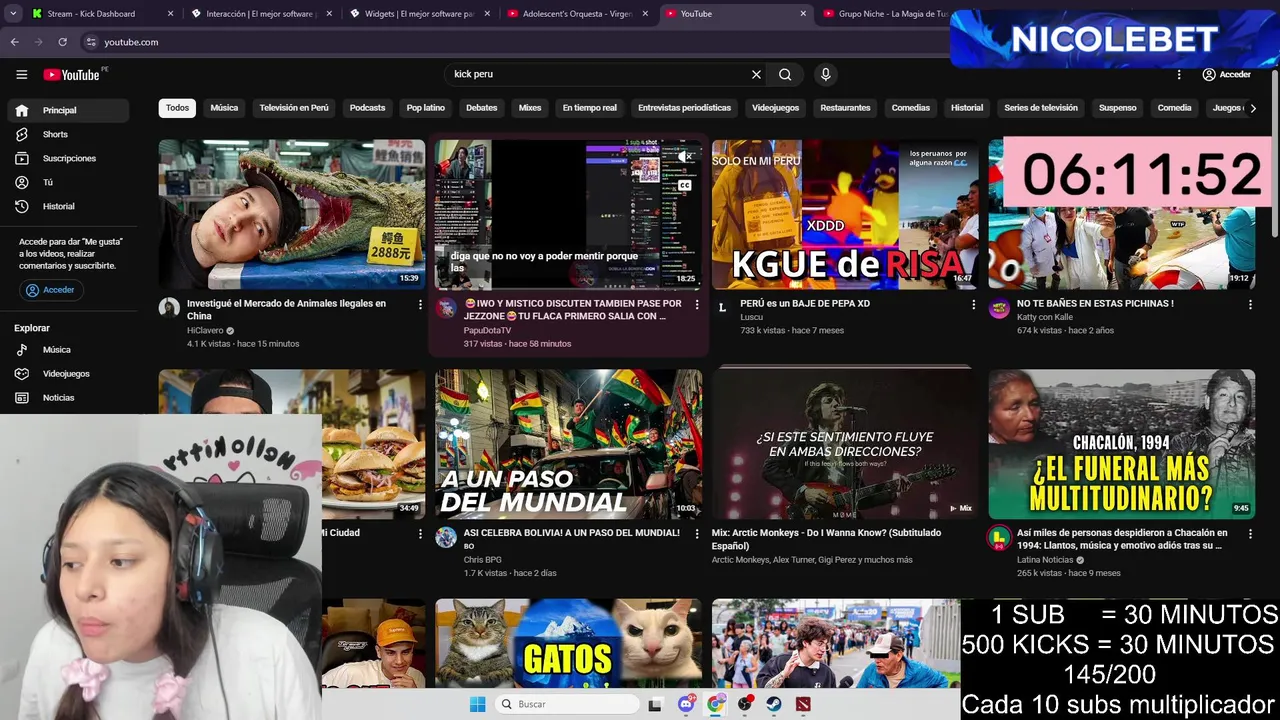Open 'A UN PASO DEL MUNDIAL' Bolivia thumbnail
Screen dimensions: 1280x720
tap(569, 444)
